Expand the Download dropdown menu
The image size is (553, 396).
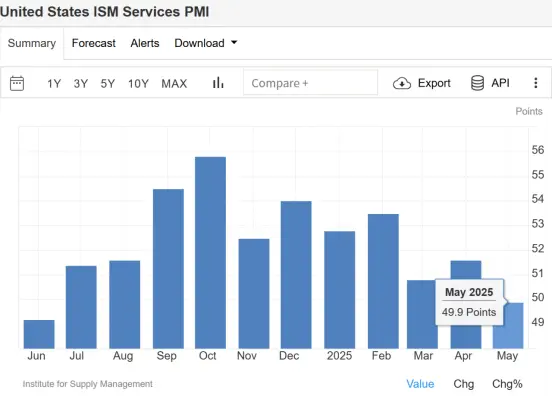206,43
